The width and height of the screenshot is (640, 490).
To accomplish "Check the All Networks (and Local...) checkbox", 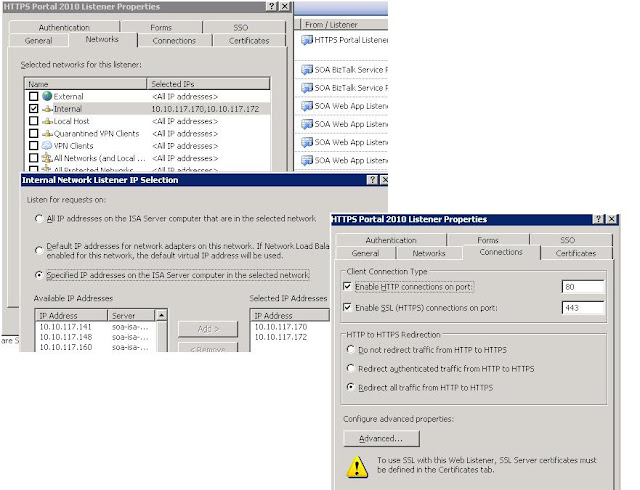I will click(x=34, y=158).
